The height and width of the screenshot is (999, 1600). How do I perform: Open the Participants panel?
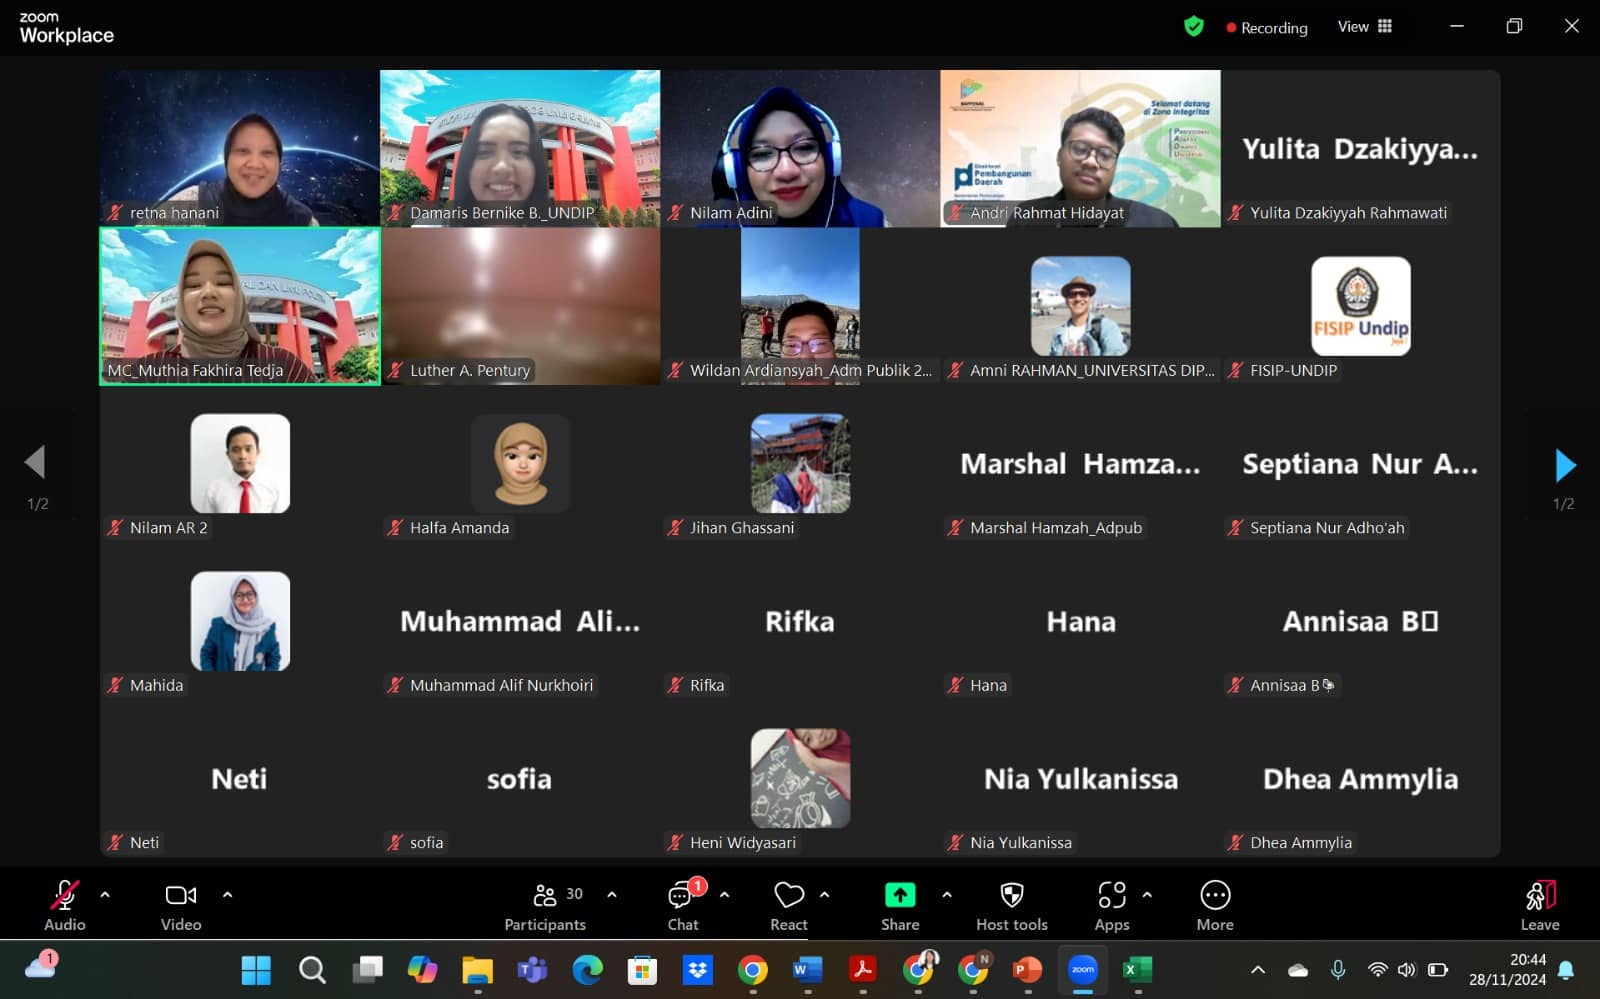[x=545, y=906]
